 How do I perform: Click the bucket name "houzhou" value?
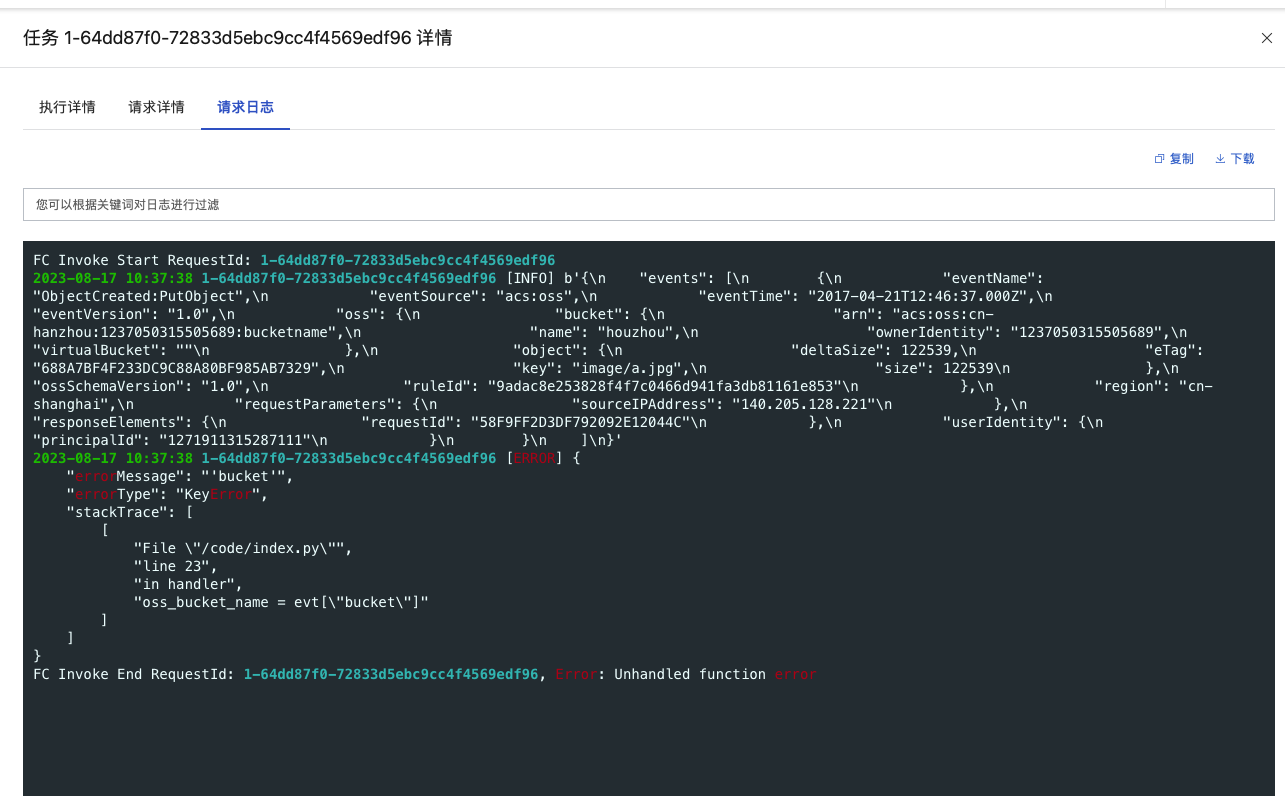click(x=639, y=332)
